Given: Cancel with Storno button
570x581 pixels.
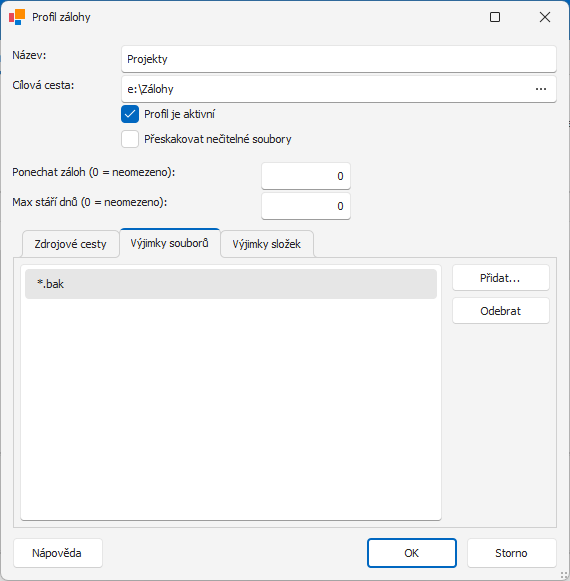Looking at the screenshot, I should [511, 553].
